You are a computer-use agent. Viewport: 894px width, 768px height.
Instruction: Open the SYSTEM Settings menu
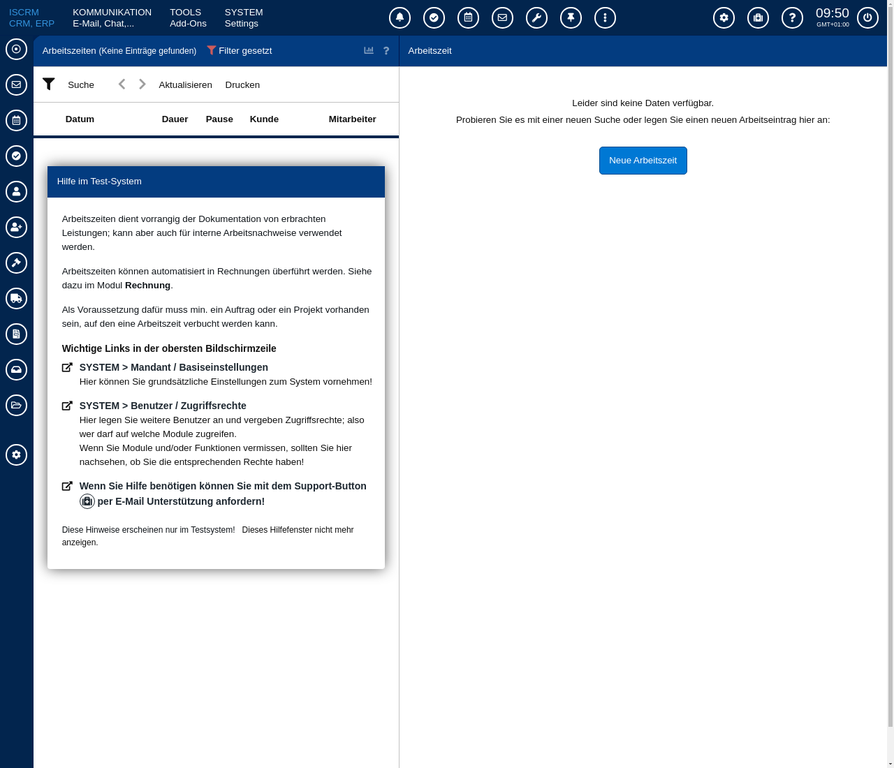[x=243, y=18]
